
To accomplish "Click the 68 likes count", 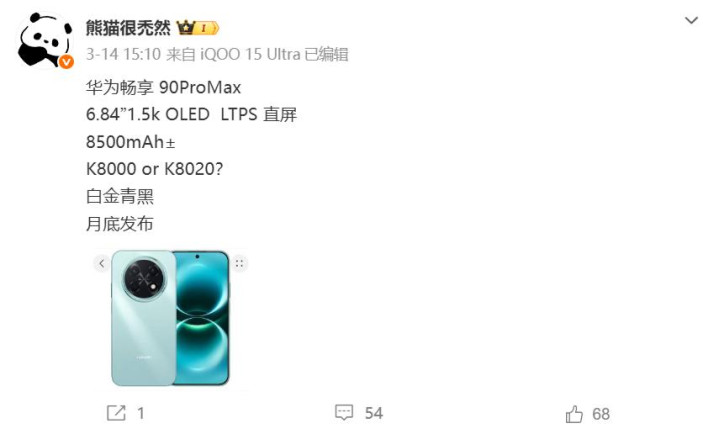I will [601, 414].
